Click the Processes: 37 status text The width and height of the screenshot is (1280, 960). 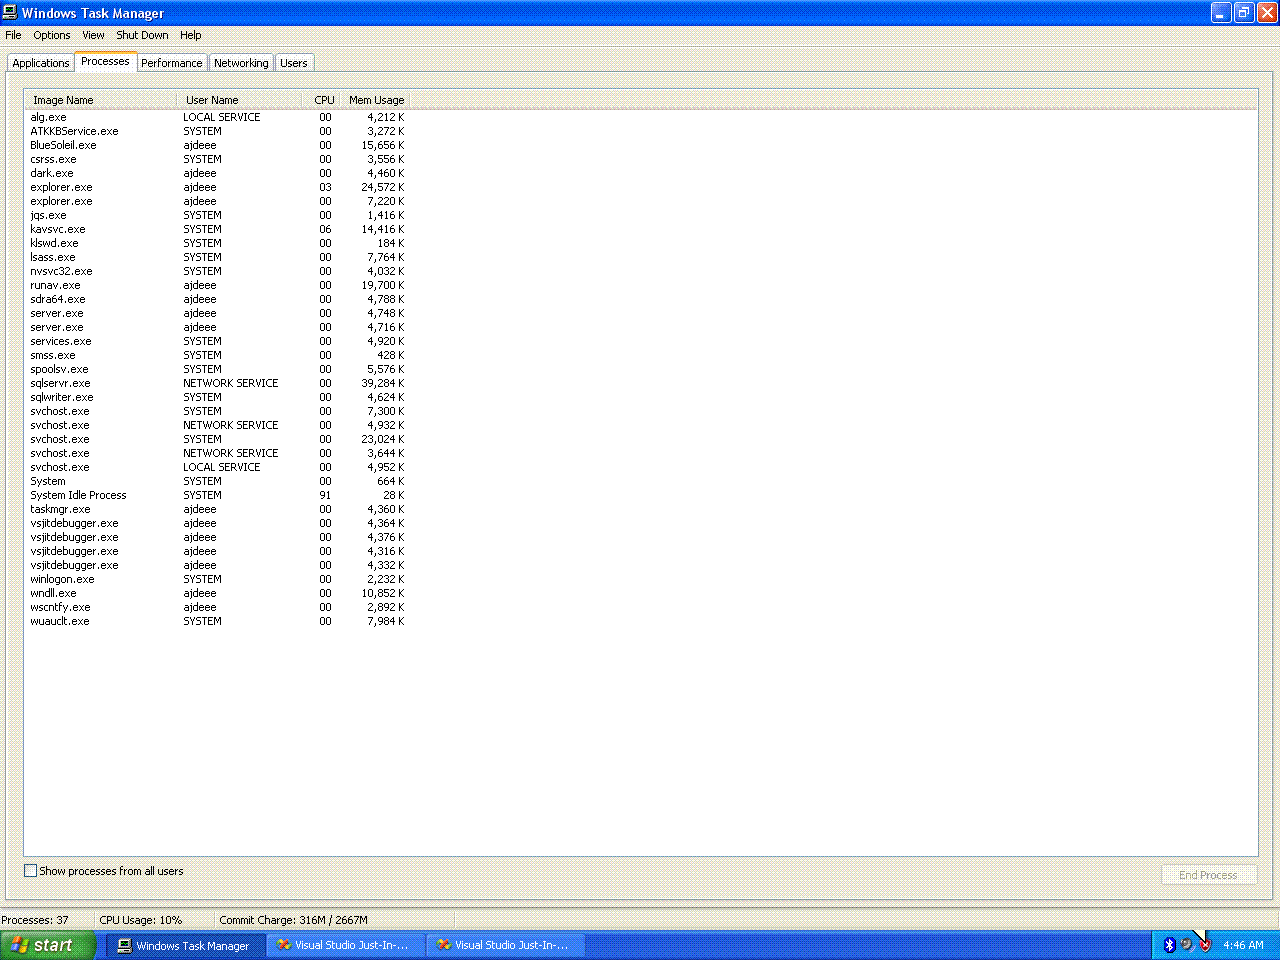(35, 920)
